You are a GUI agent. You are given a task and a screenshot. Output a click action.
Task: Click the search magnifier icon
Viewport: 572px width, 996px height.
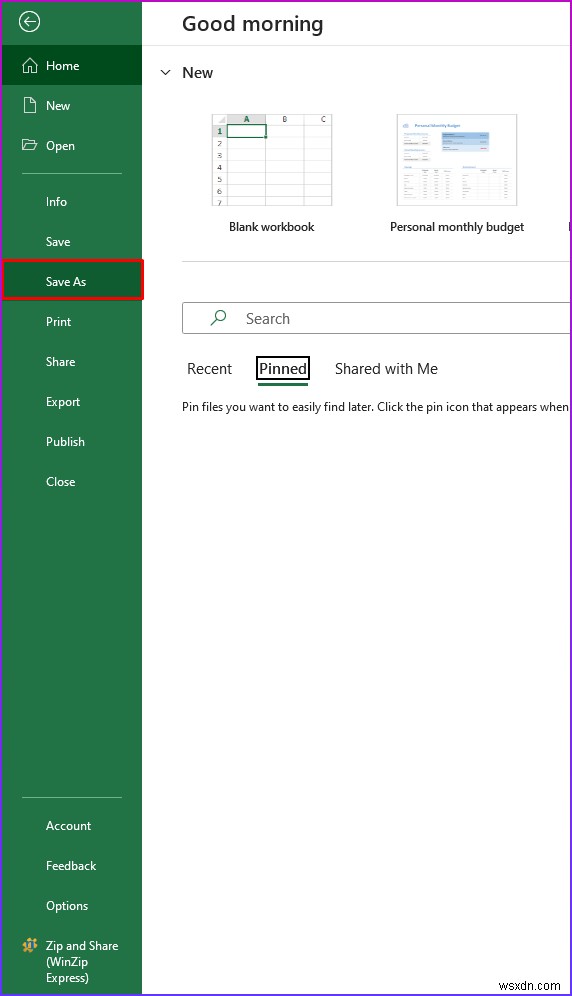click(x=218, y=318)
